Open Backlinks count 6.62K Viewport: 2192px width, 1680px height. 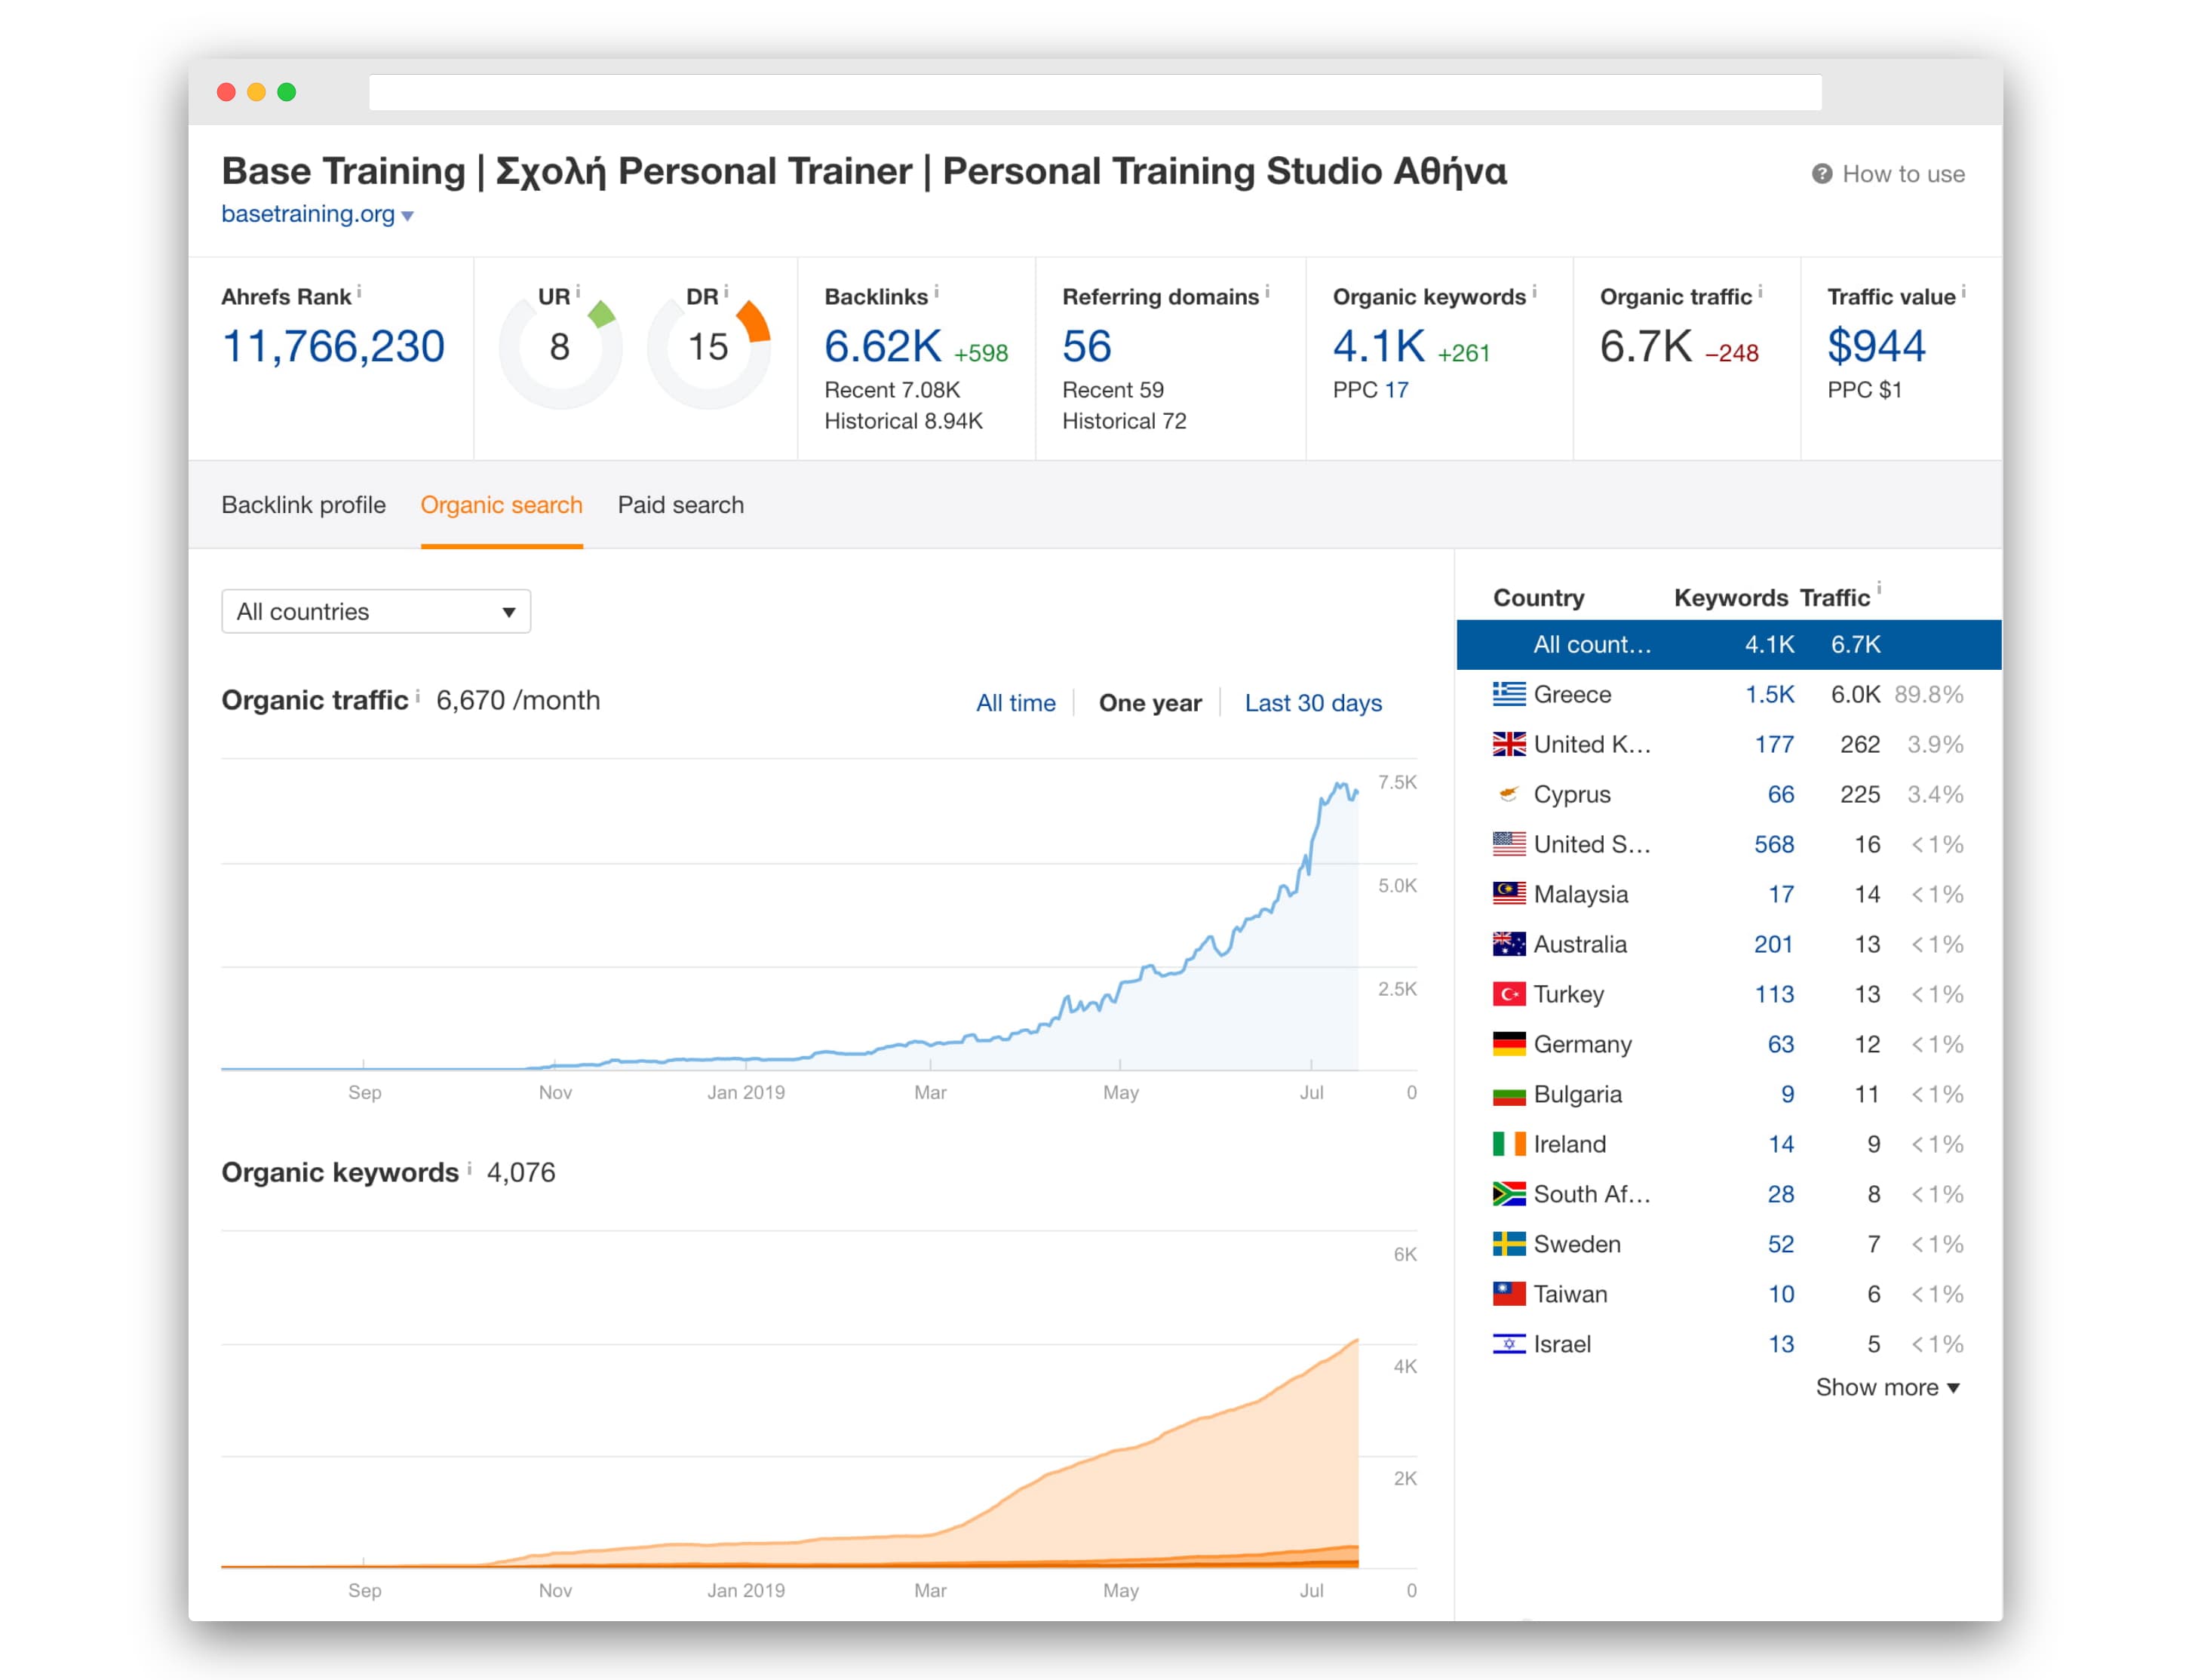pos(883,346)
